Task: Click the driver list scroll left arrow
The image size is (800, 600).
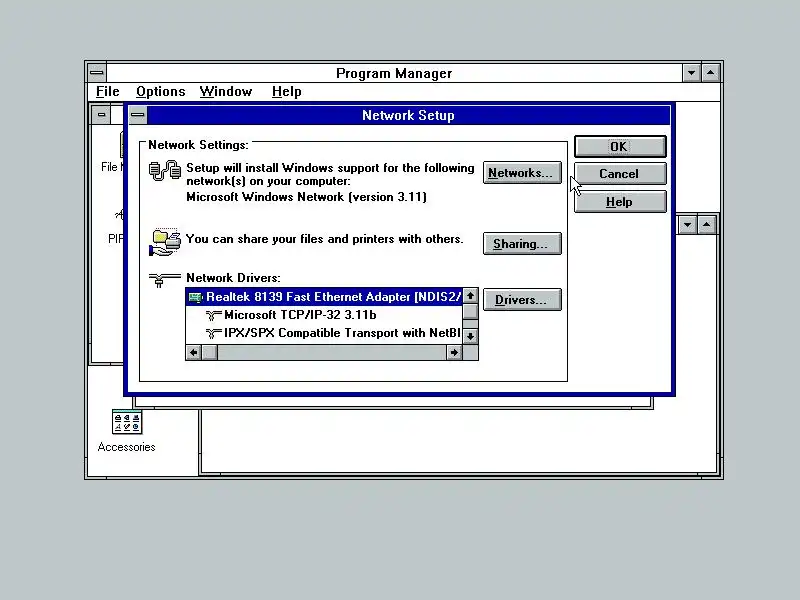Action: 194,353
